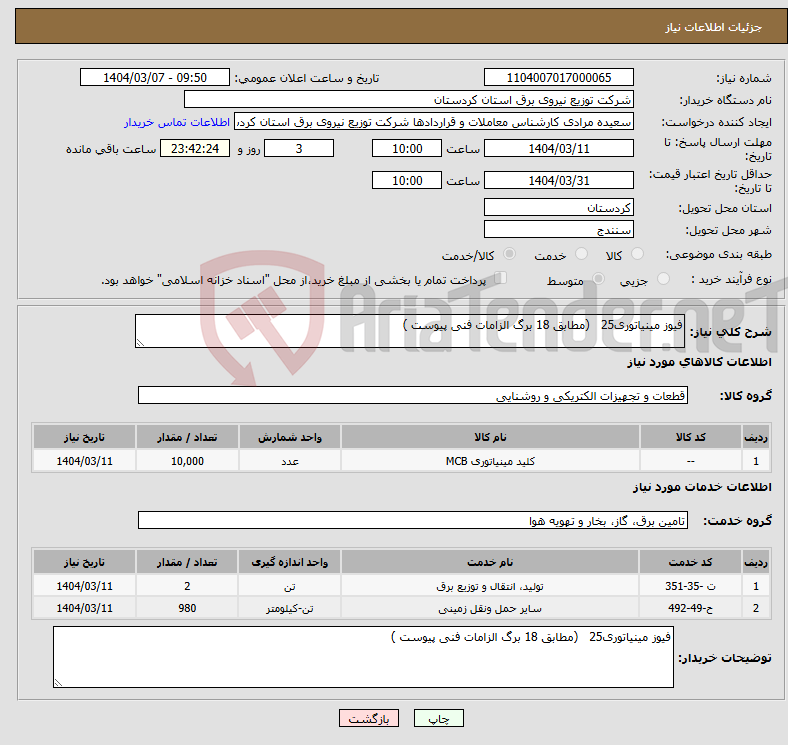This screenshot has height=745, width=788.
Task: Select the کالا radio button
Action: click(637, 254)
